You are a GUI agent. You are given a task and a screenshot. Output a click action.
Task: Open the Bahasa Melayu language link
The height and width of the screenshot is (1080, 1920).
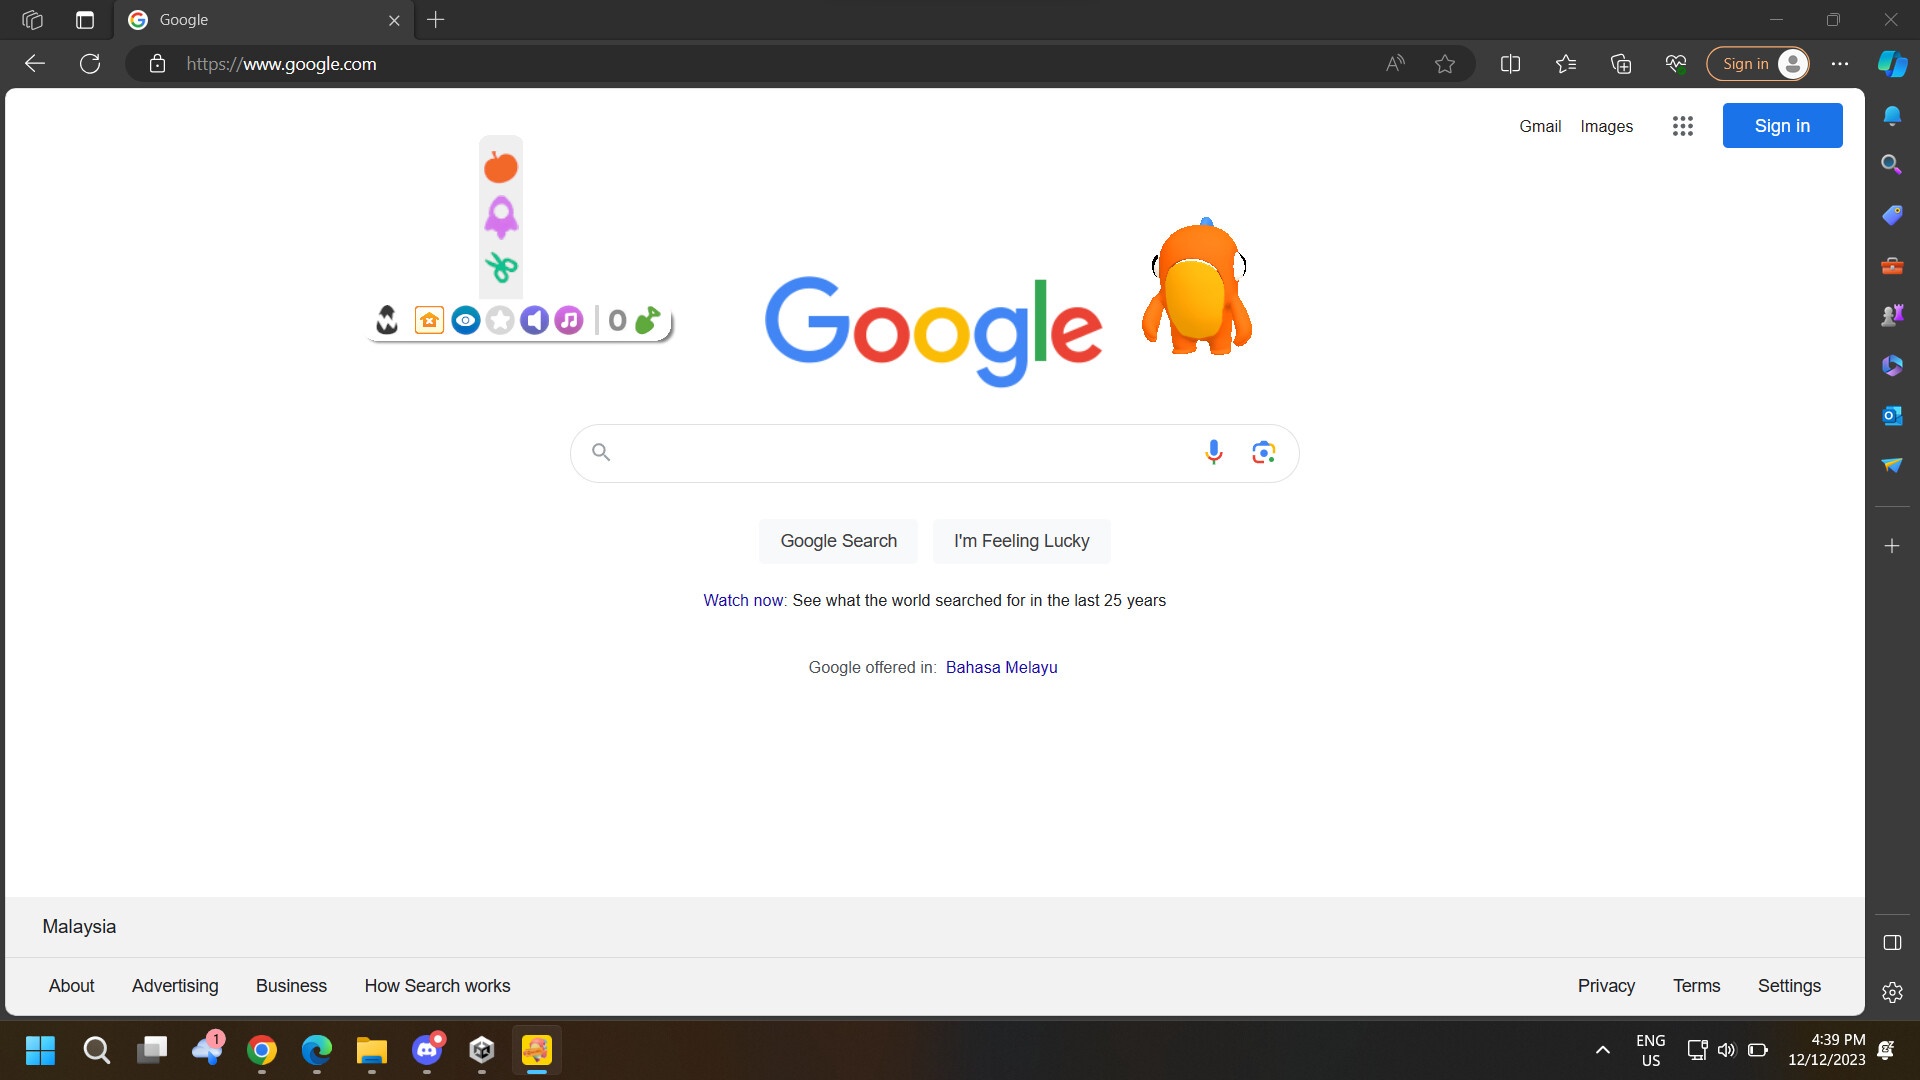[x=1001, y=667]
